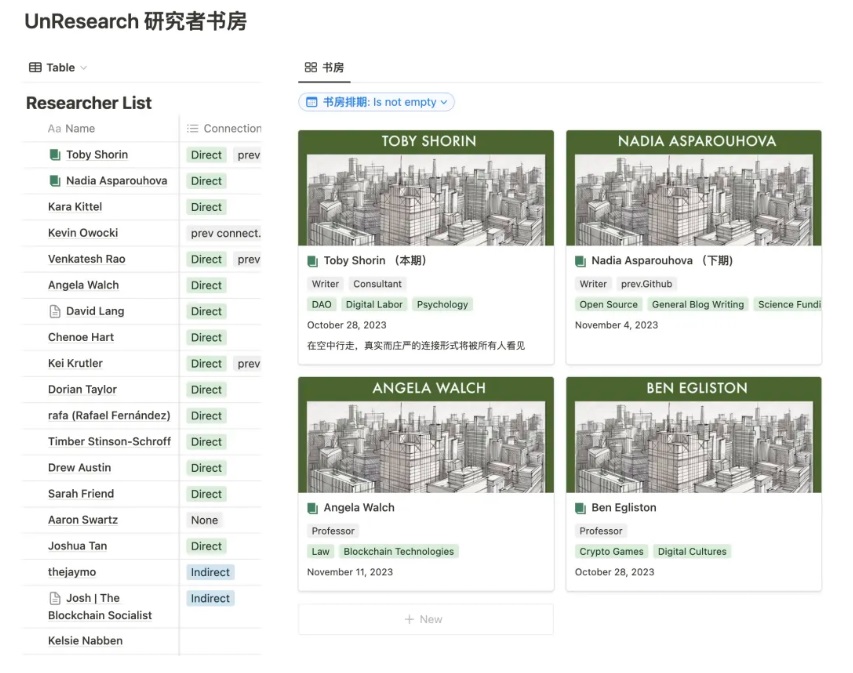Click page icon next to David Lang
This screenshot has height=673, width=853.
55,311
